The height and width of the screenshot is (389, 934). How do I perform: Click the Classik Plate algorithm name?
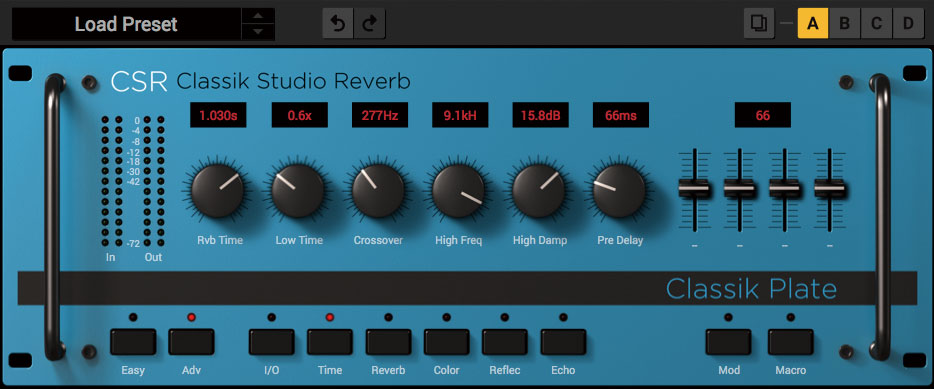pos(751,289)
